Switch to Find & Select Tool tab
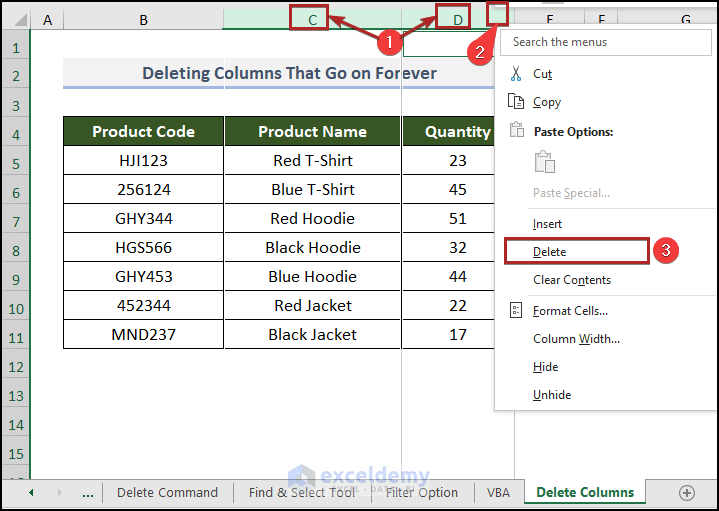The height and width of the screenshot is (511, 719). tap(302, 493)
